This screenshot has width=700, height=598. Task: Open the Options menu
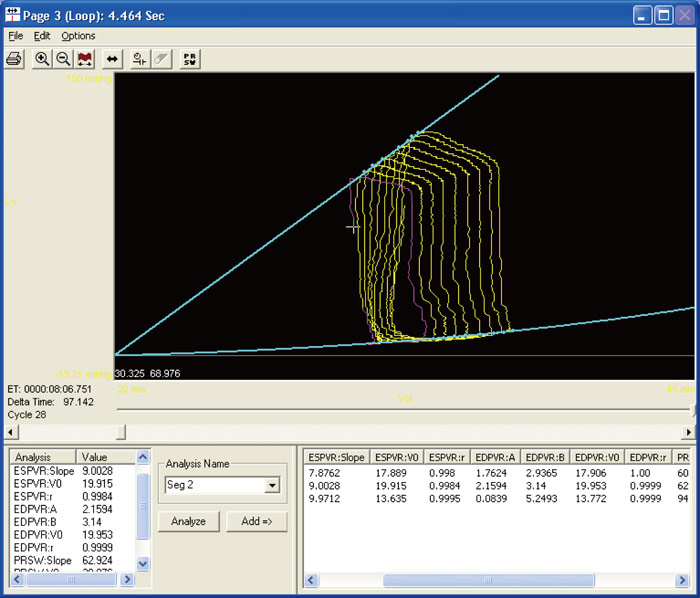point(78,36)
